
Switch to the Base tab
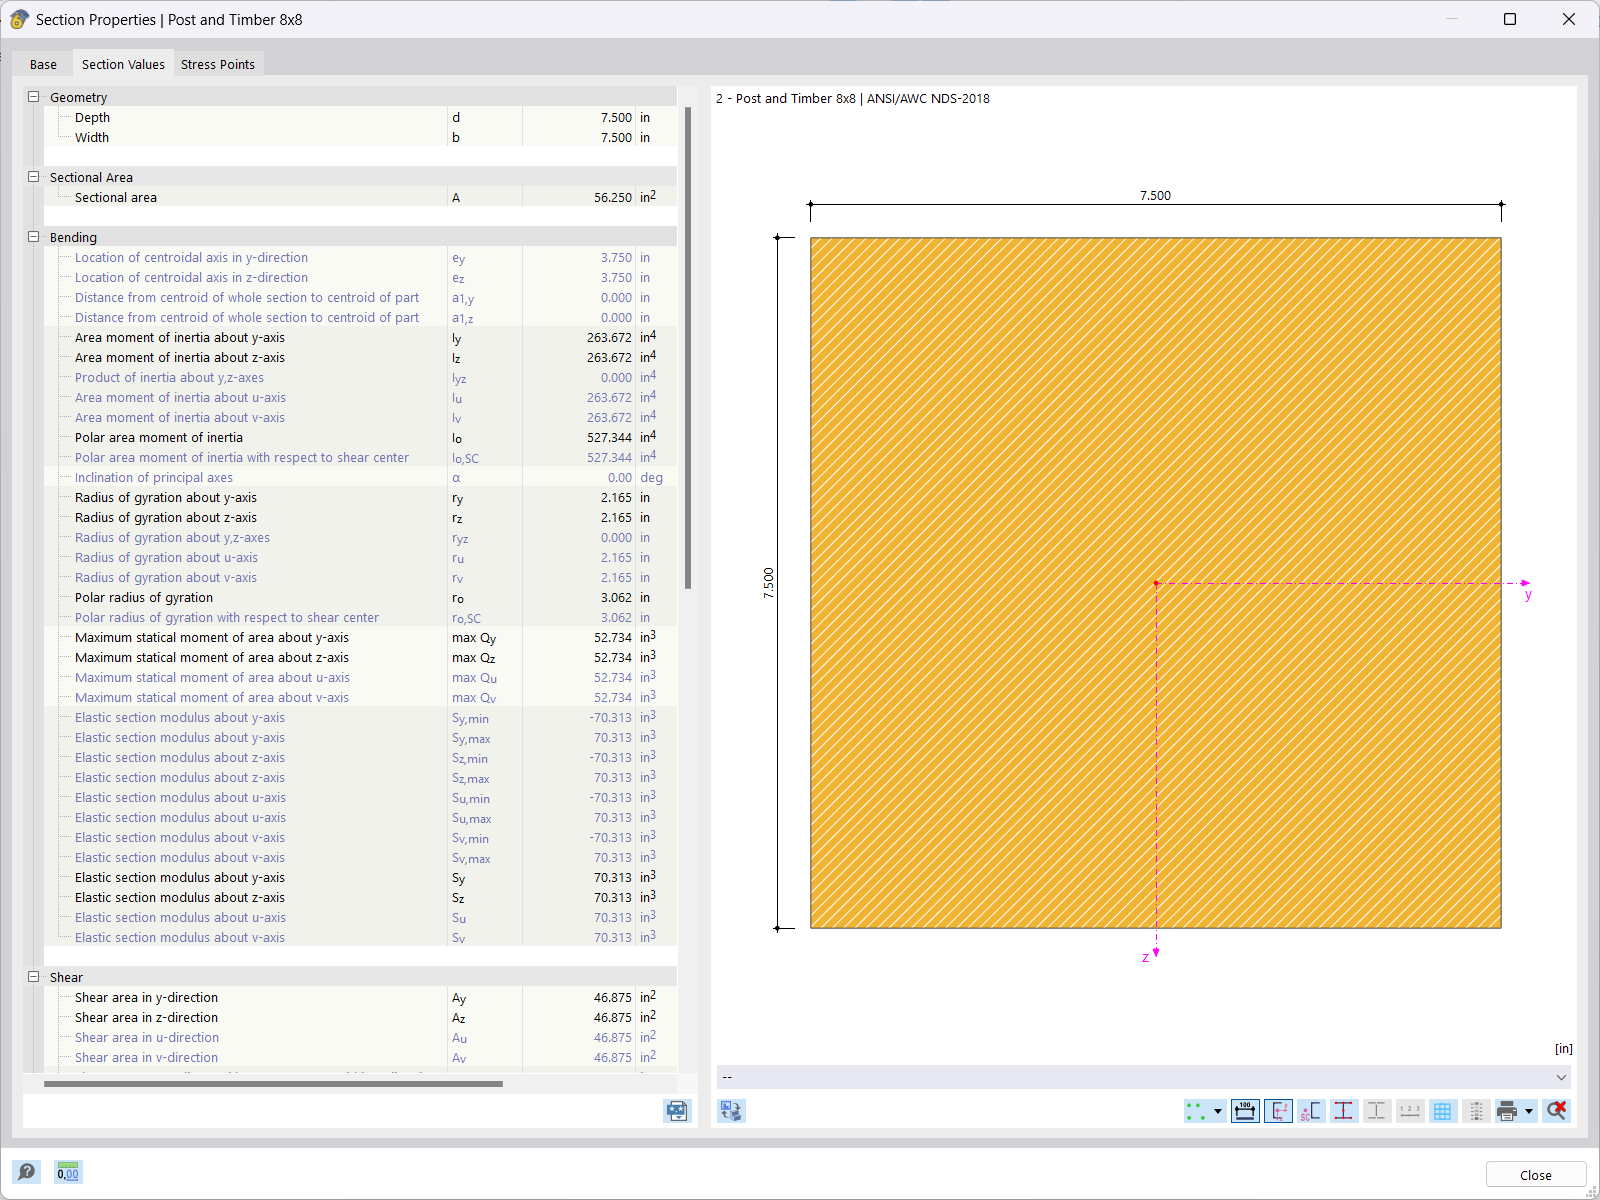[x=43, y=63]
